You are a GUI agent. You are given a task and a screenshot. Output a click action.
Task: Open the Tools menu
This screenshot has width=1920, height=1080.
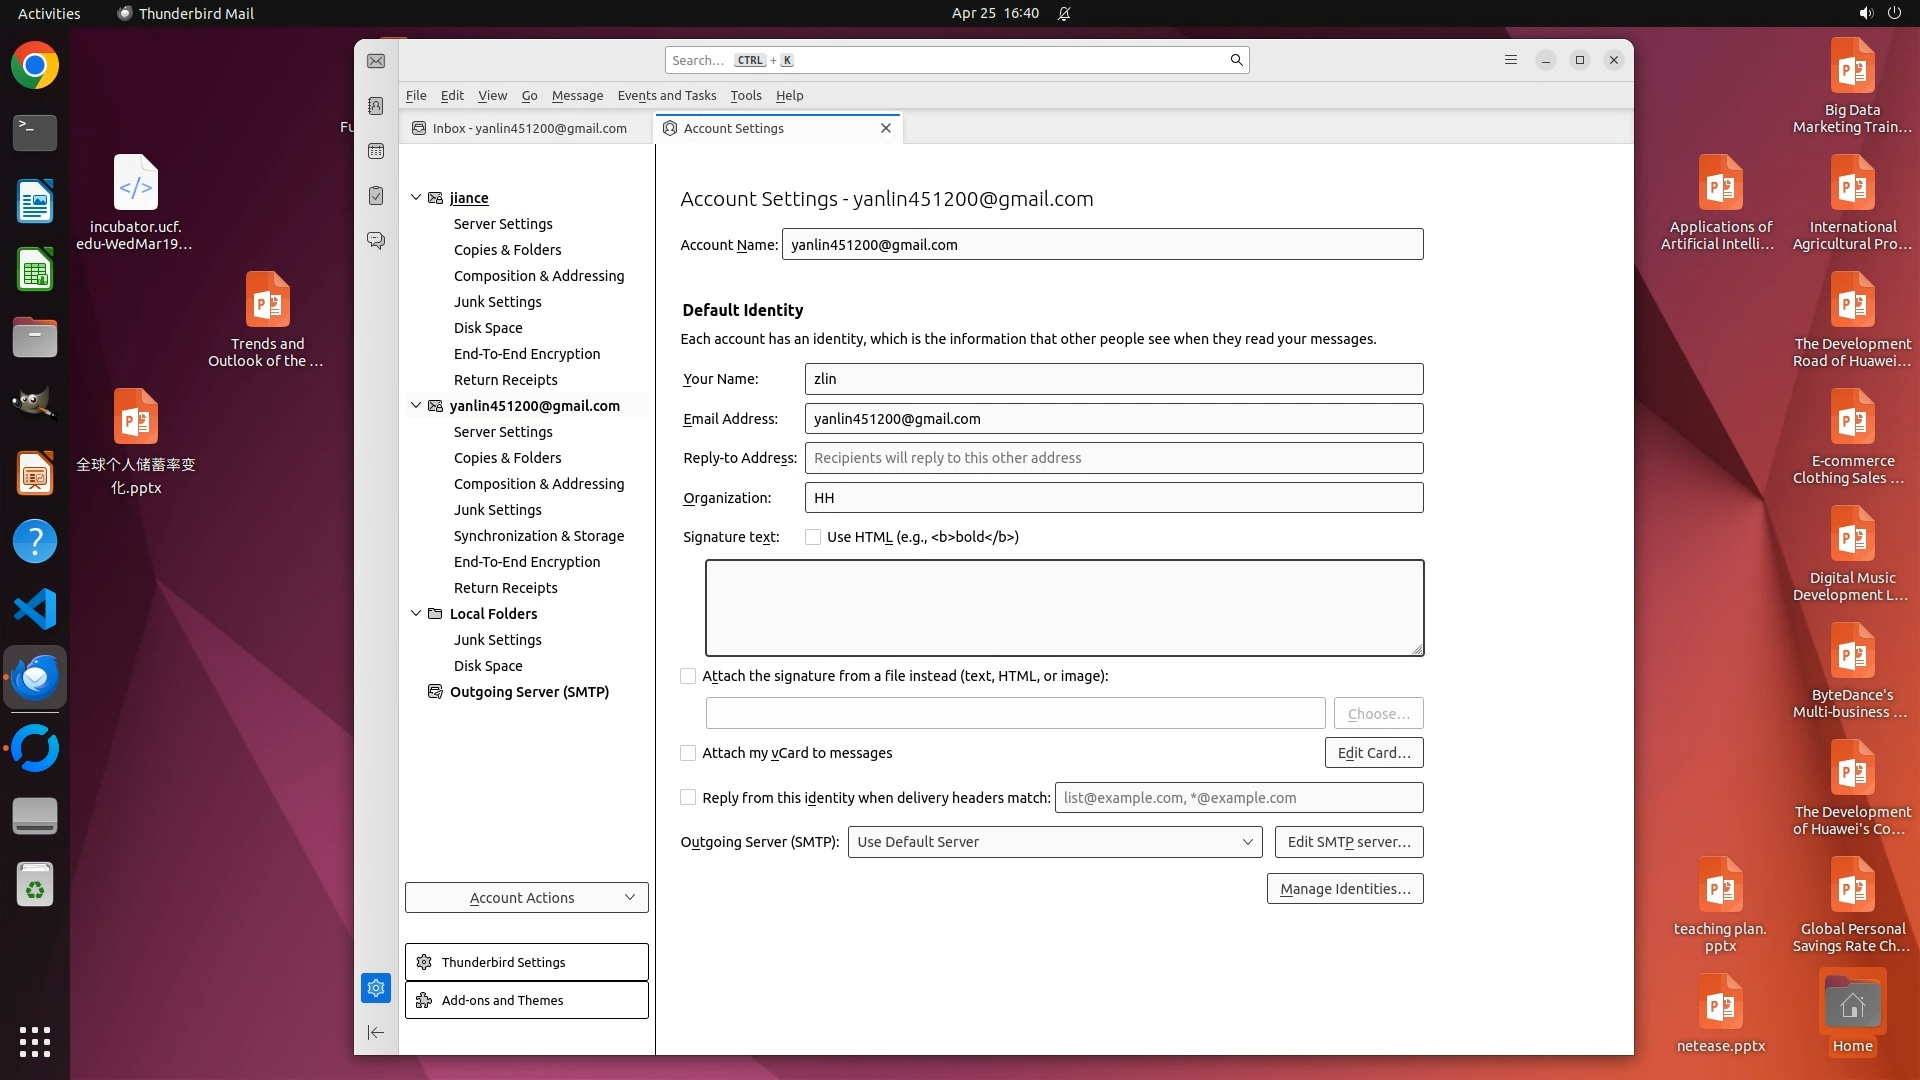tap(745, 96)
